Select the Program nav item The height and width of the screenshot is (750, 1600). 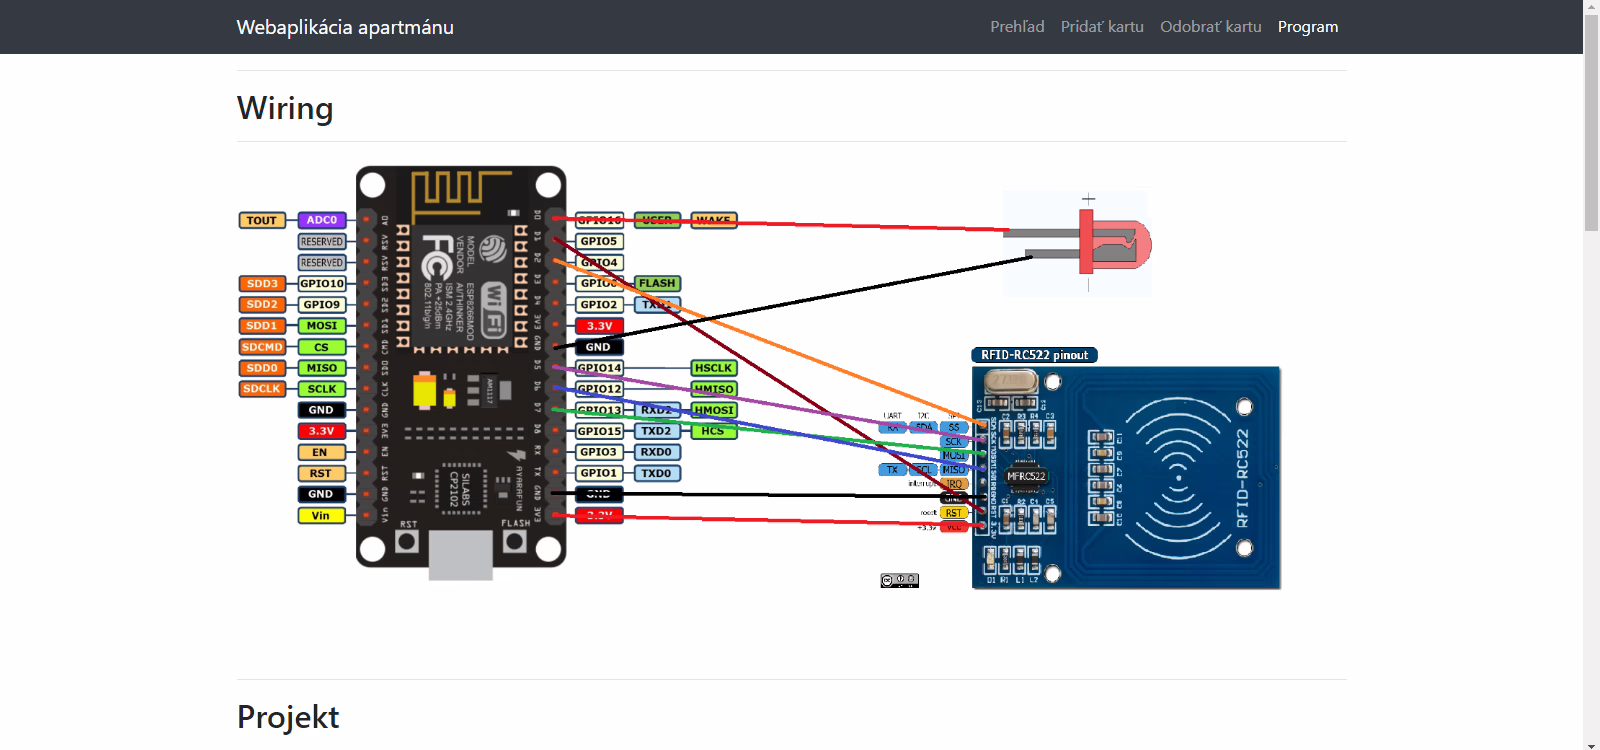[1307, 27]
